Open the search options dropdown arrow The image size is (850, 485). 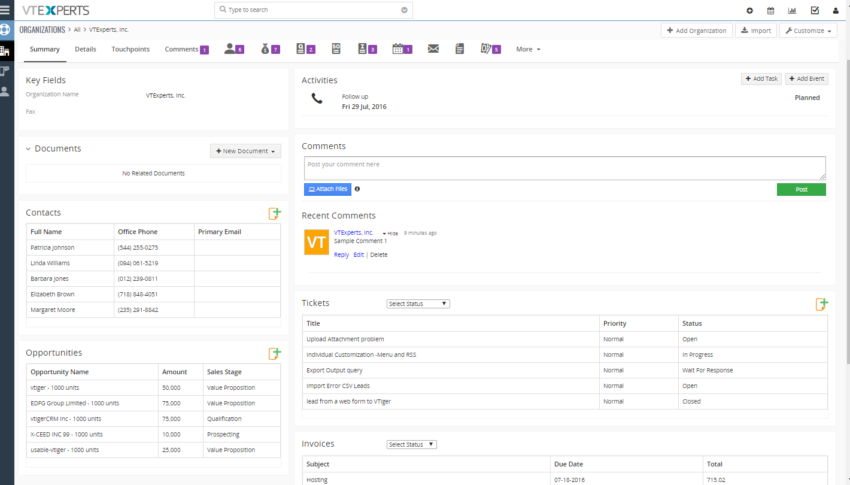(x=404, y=10)
